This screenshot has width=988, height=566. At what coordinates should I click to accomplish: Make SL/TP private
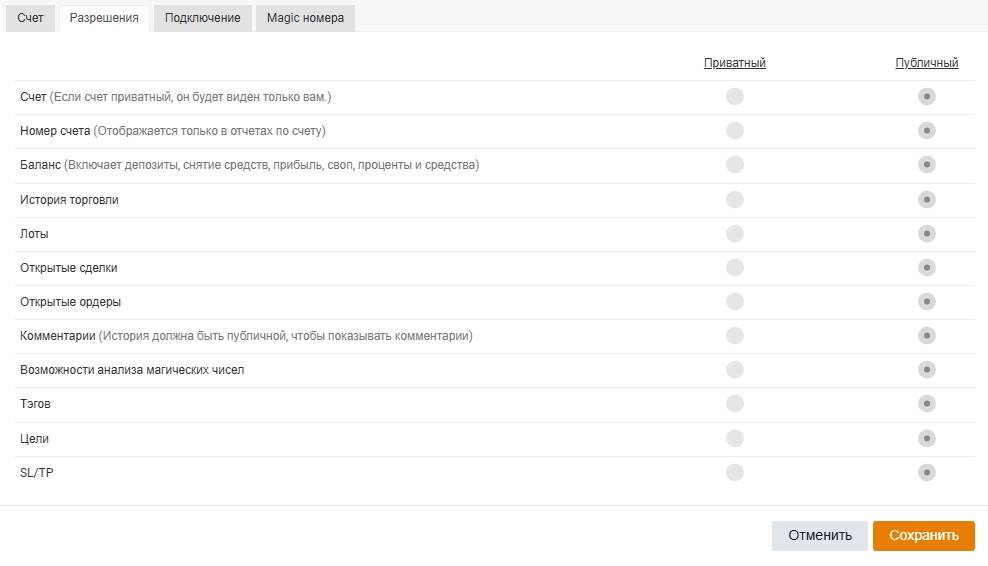tap(735, 472)
